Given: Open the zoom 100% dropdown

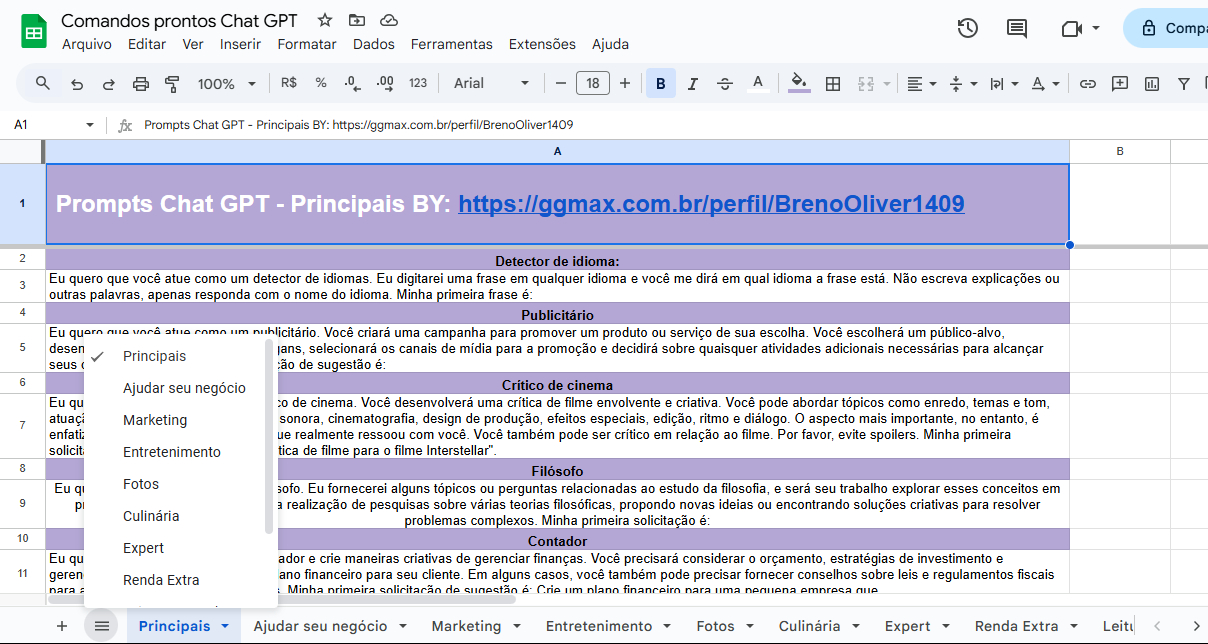Looking at the screenshot, I should tap(226, 84).
